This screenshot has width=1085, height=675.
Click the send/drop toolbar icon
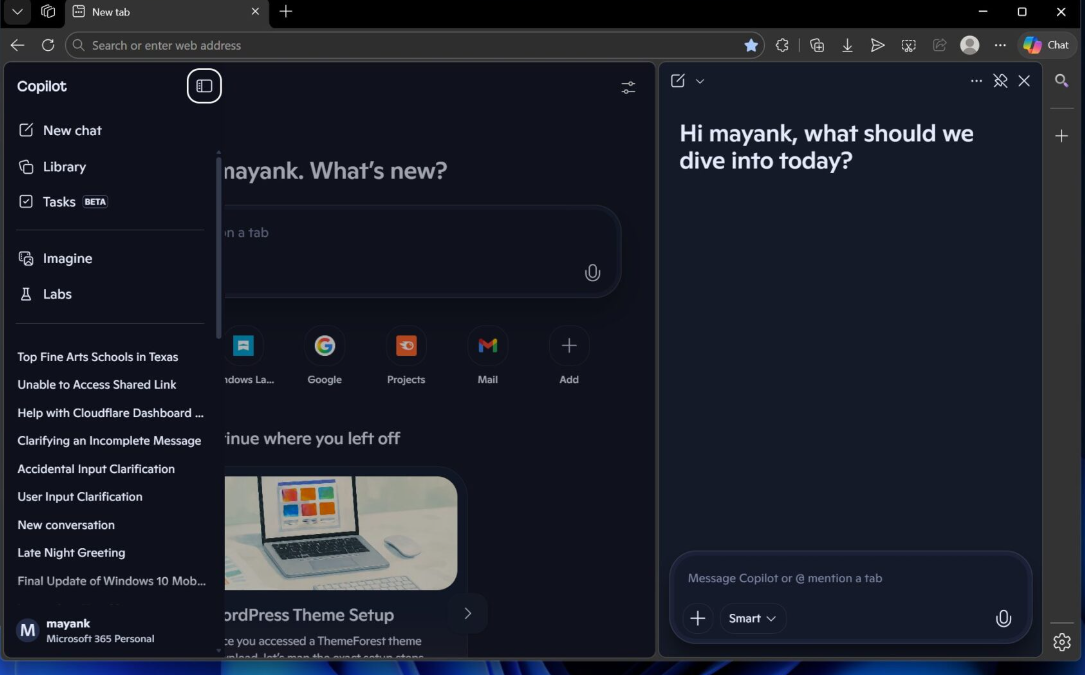[877, 45]
